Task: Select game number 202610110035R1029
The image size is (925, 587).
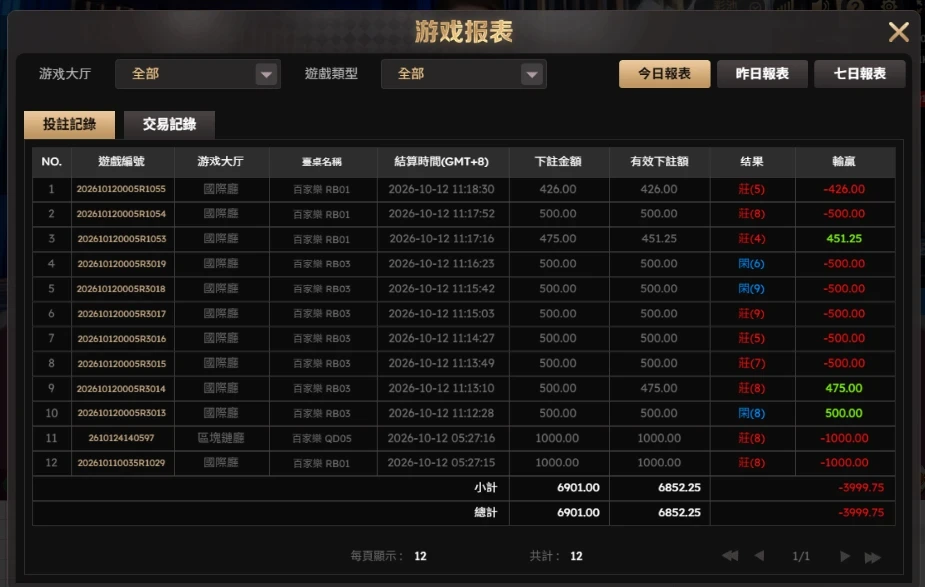Action: [122, 463]
